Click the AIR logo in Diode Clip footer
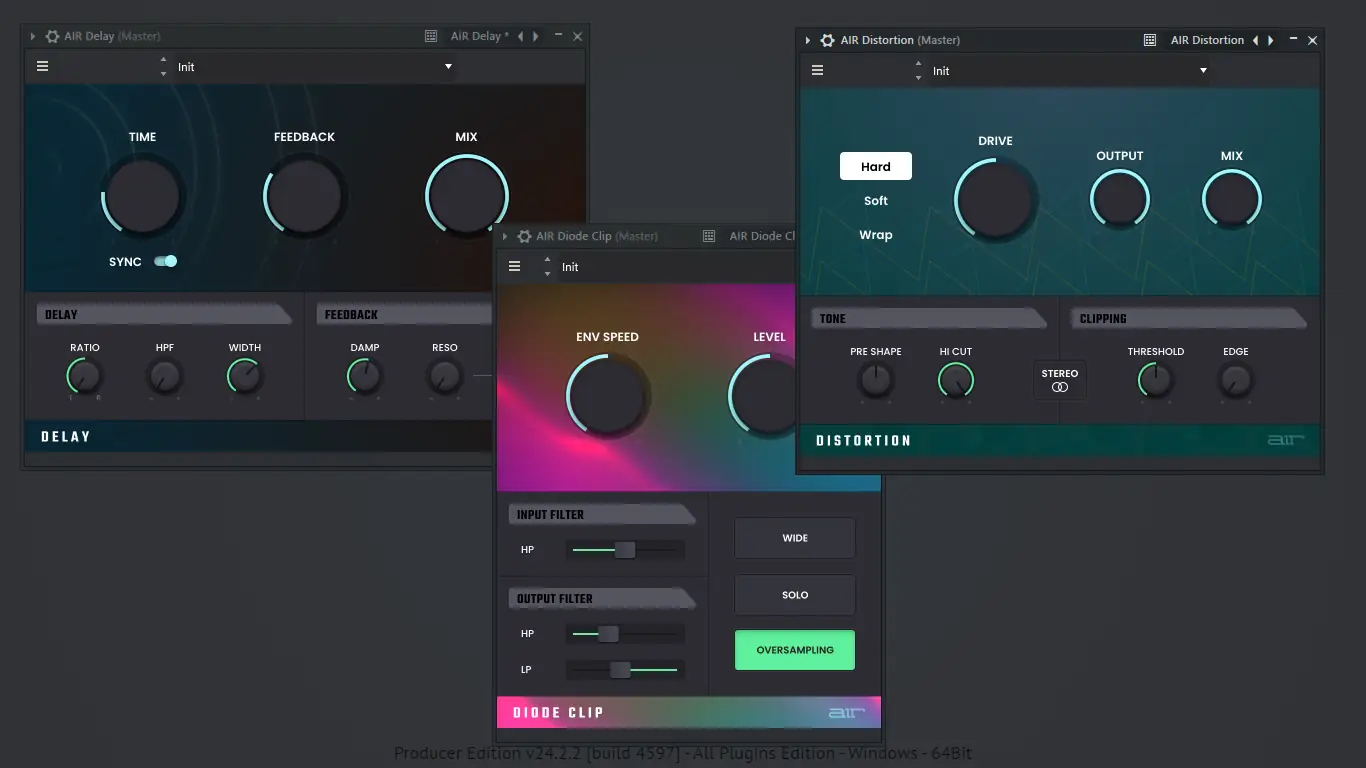This screenshot has height=768, width=1366. [846, 712]
